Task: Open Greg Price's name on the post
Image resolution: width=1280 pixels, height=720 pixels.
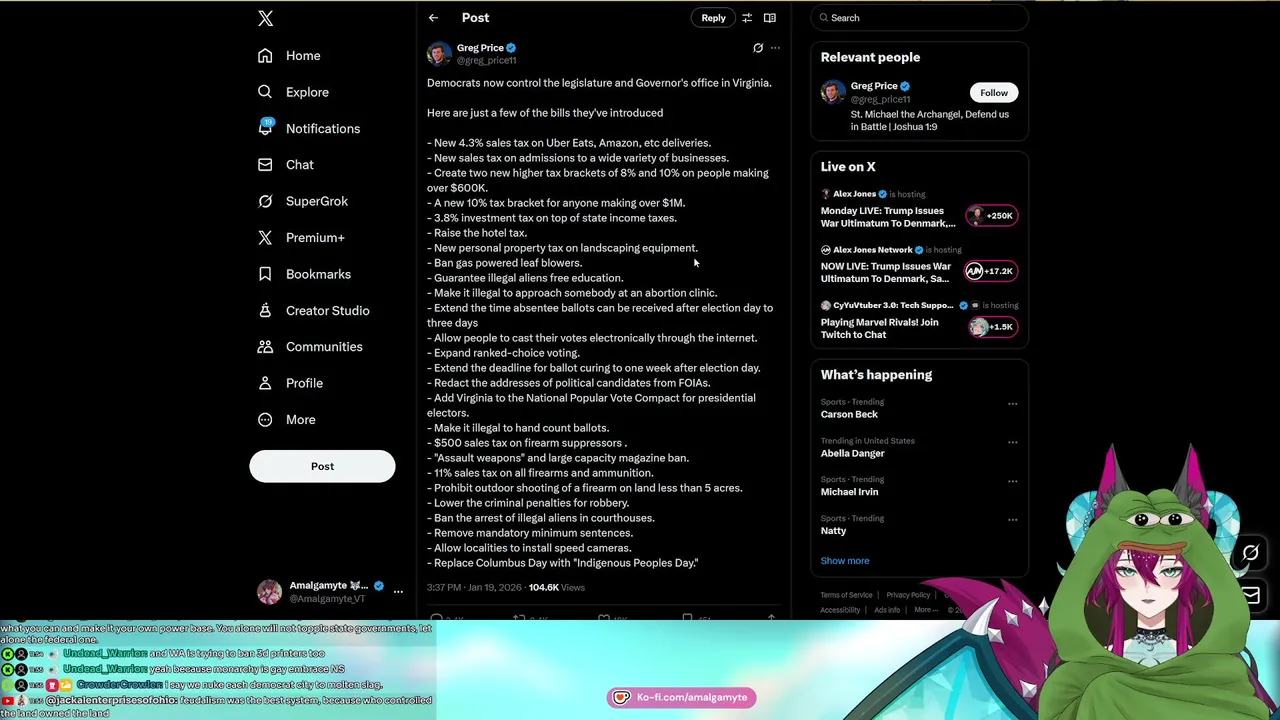Action: coord(480,48)
